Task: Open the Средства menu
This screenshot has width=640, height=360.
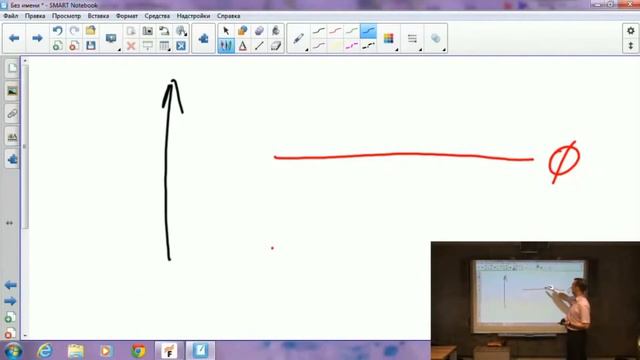Action: 157,16
